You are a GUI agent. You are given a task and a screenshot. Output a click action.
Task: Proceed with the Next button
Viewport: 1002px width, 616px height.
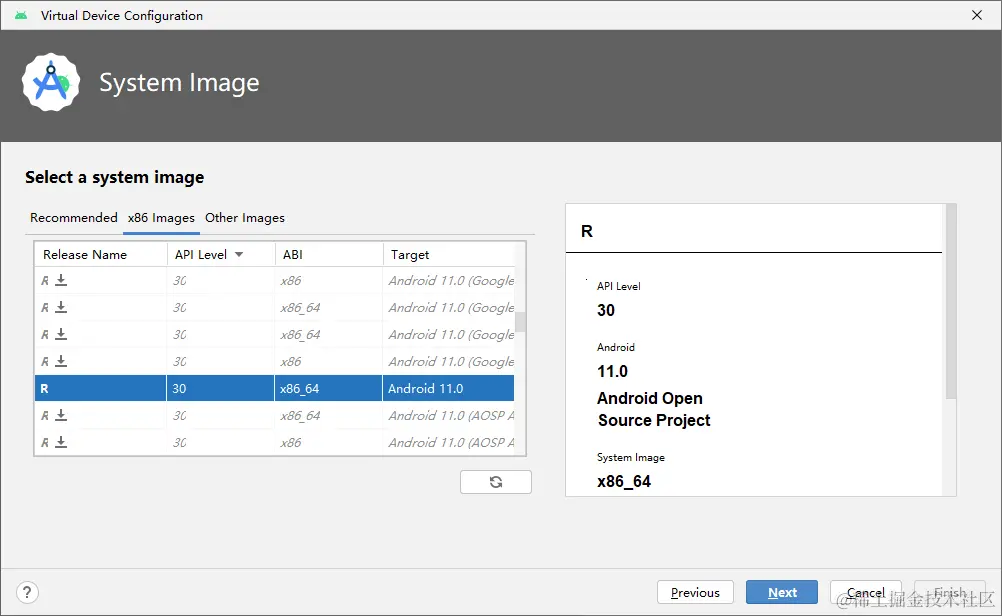click(782, 592)
